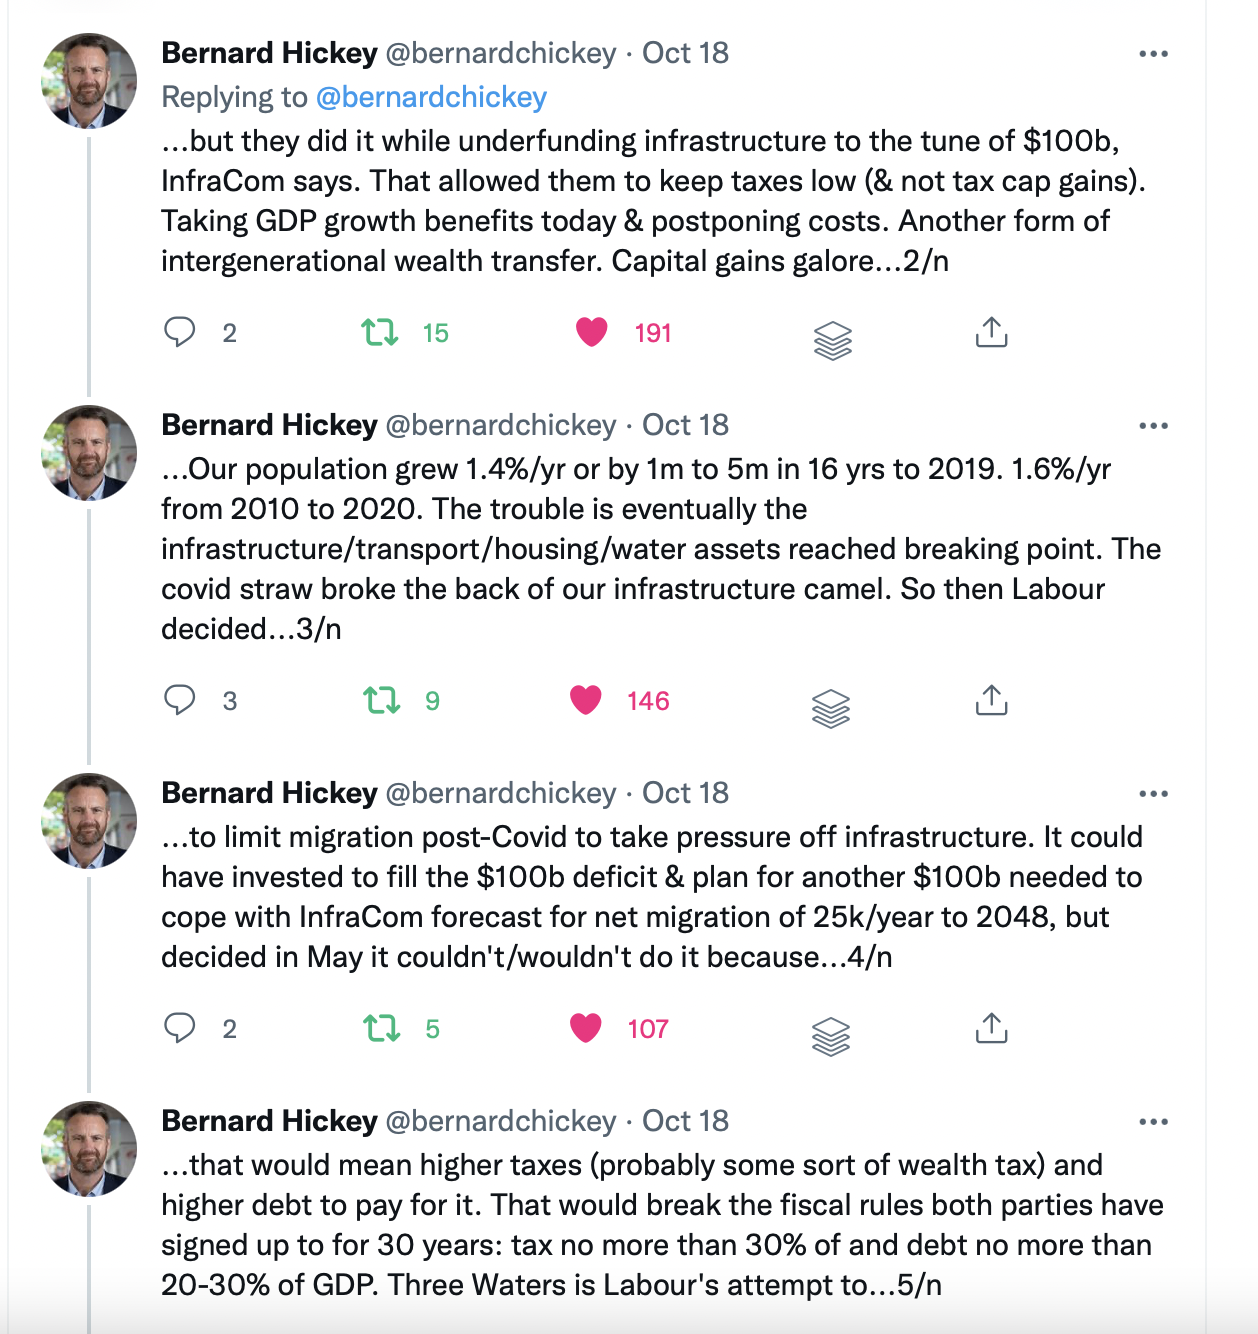Open layers icon on the 2/n tweet
Screen dimensions: 1258x1334
point(832,341)
